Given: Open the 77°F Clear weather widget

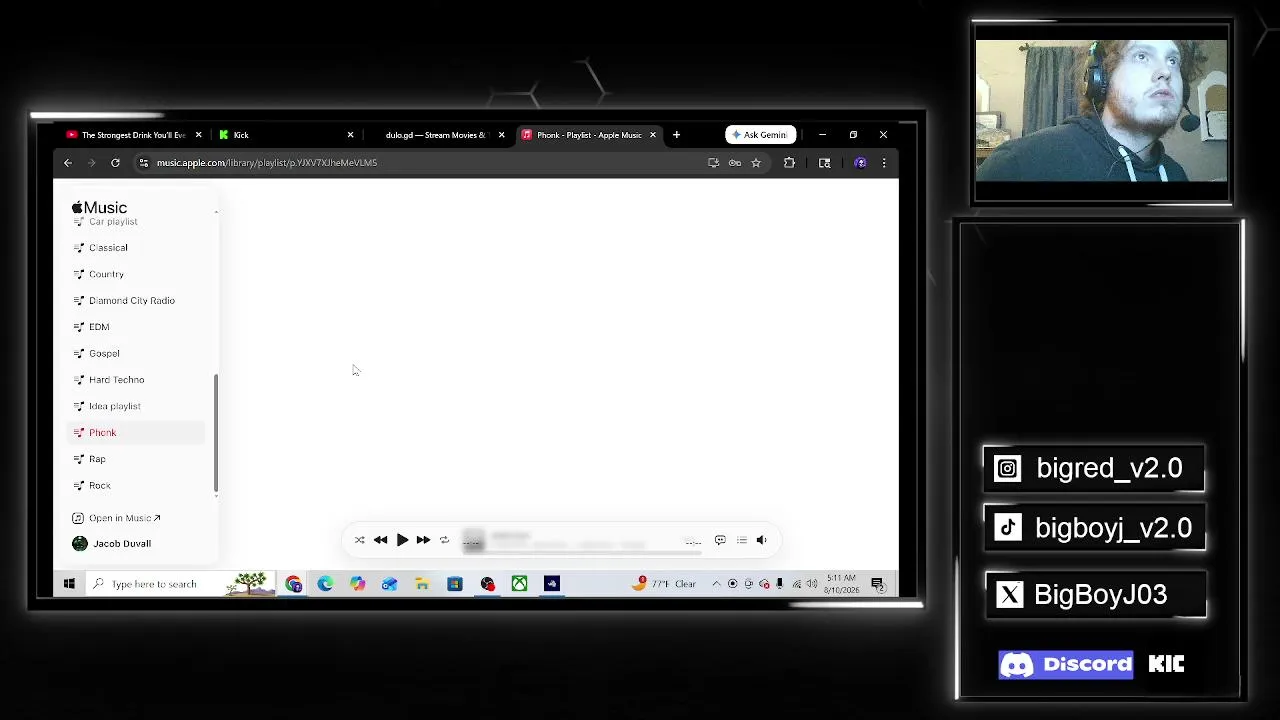Looking at the screenshot, I should [666, 584].
